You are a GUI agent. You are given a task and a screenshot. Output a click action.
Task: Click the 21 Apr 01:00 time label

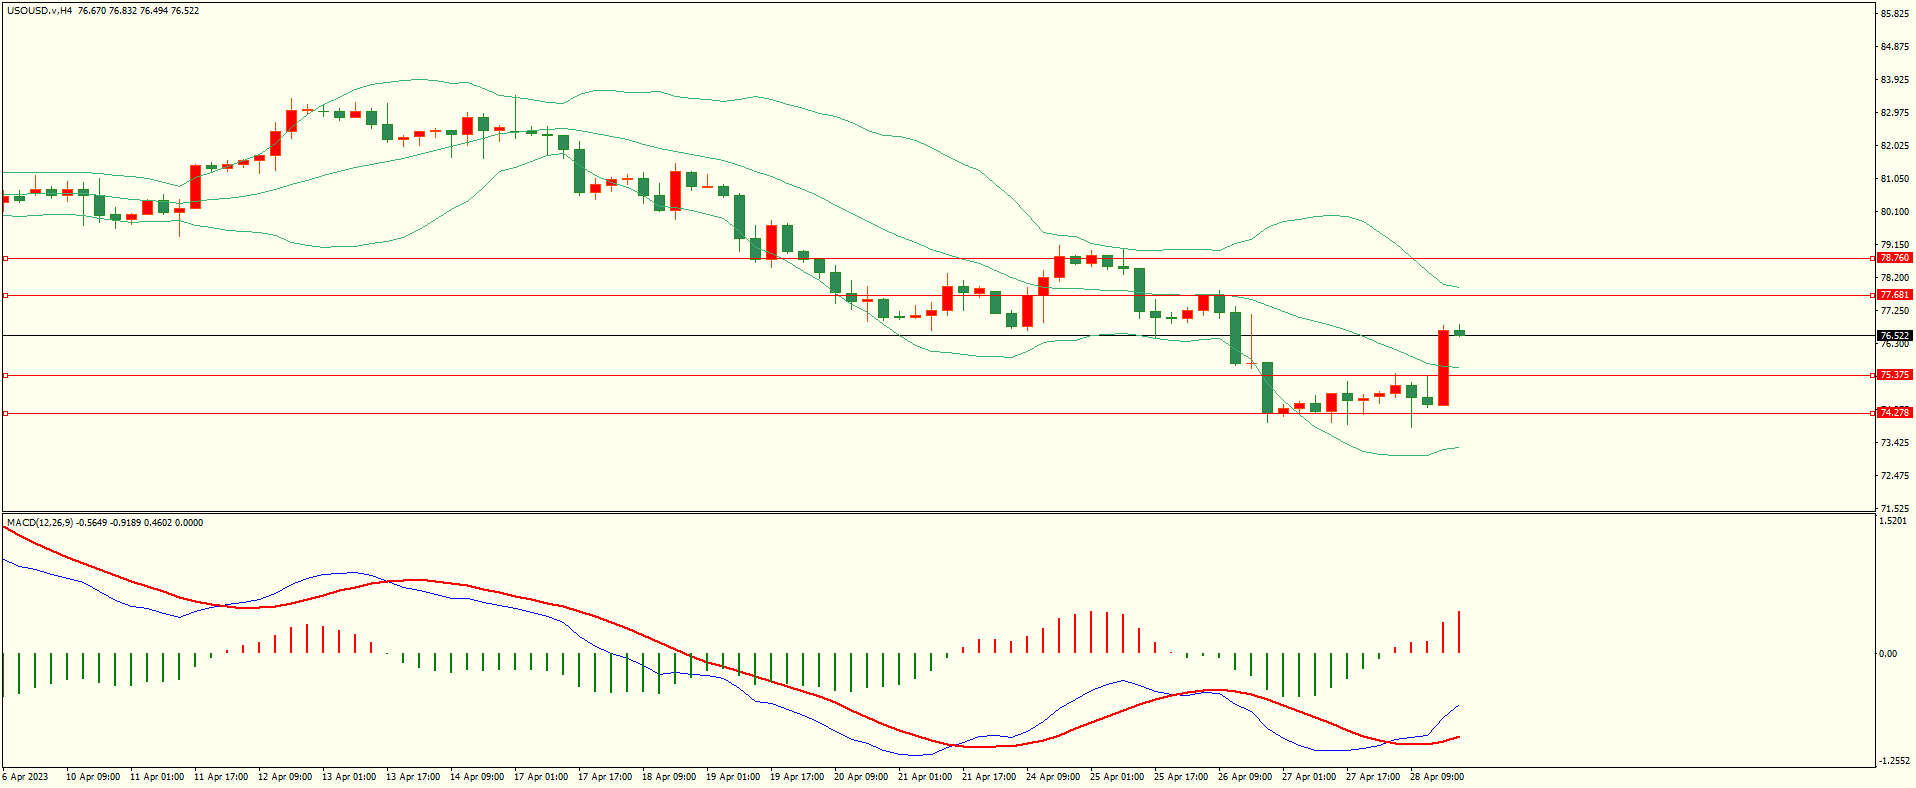(925, 777)
